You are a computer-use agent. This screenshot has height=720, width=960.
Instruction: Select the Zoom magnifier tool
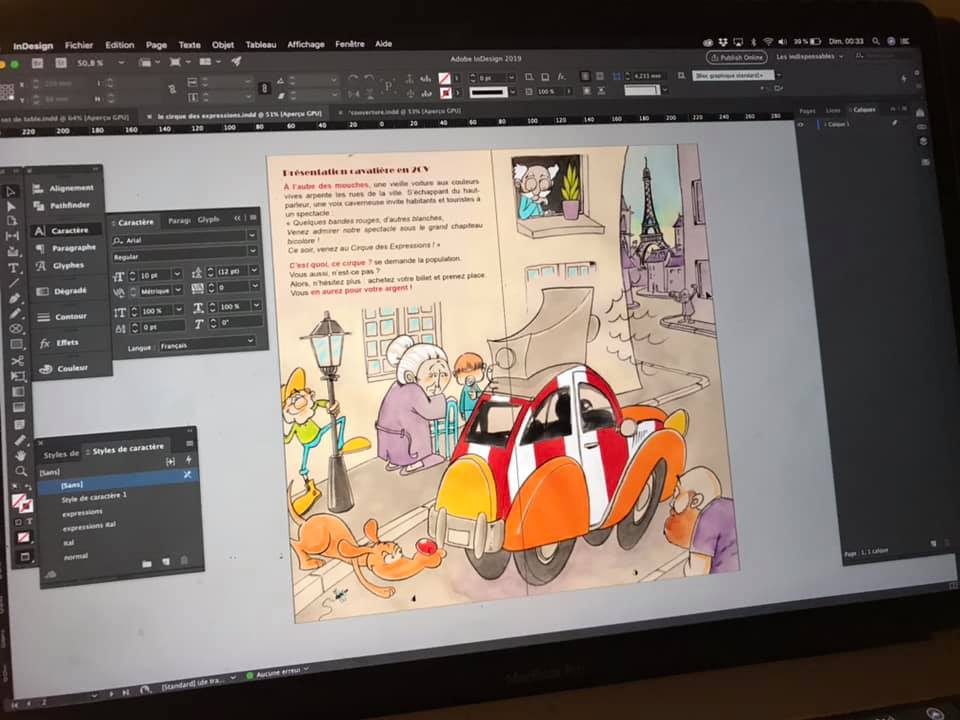[21, 471]
